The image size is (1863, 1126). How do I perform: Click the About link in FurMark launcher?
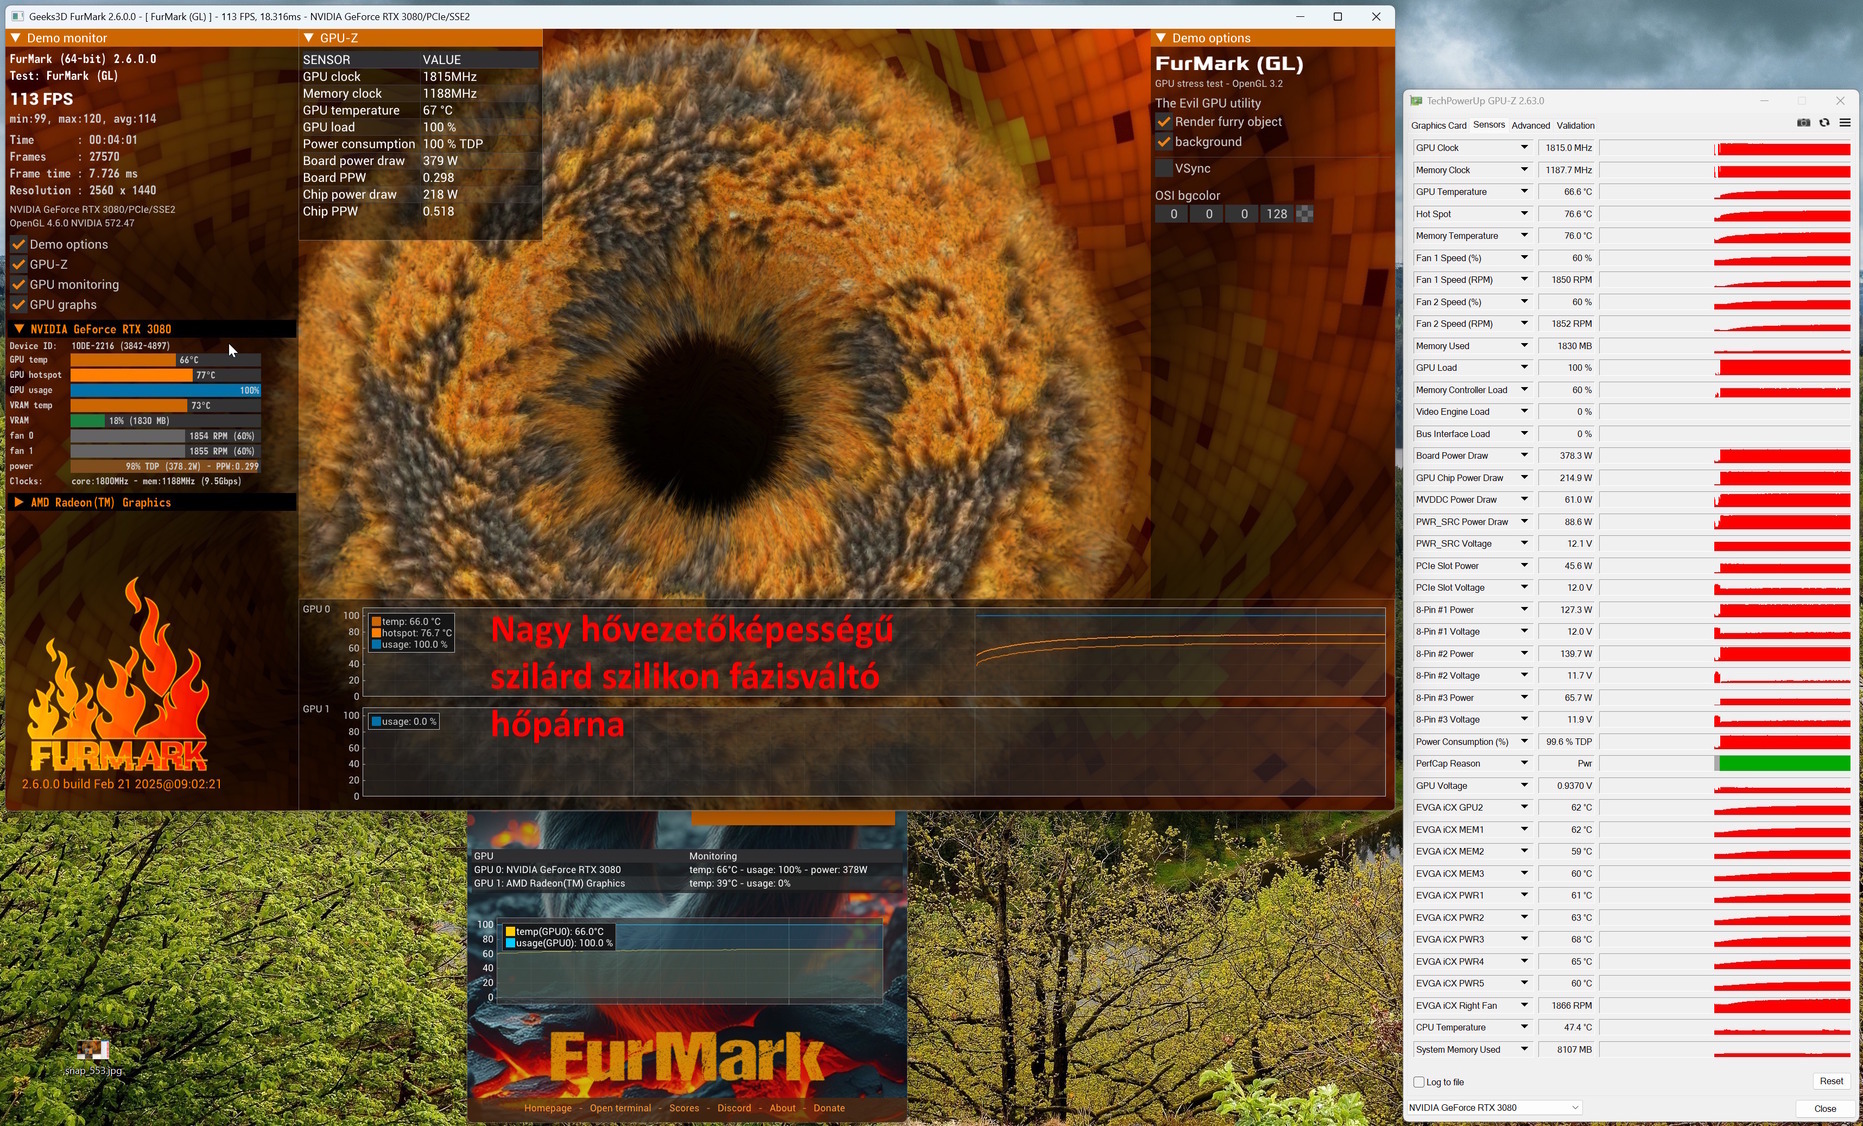click(783, 1108)
